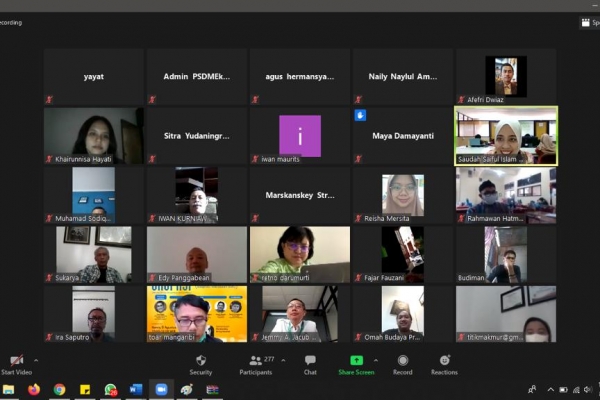Click the Zoom icon in the taskbar

tap(161, 390)
